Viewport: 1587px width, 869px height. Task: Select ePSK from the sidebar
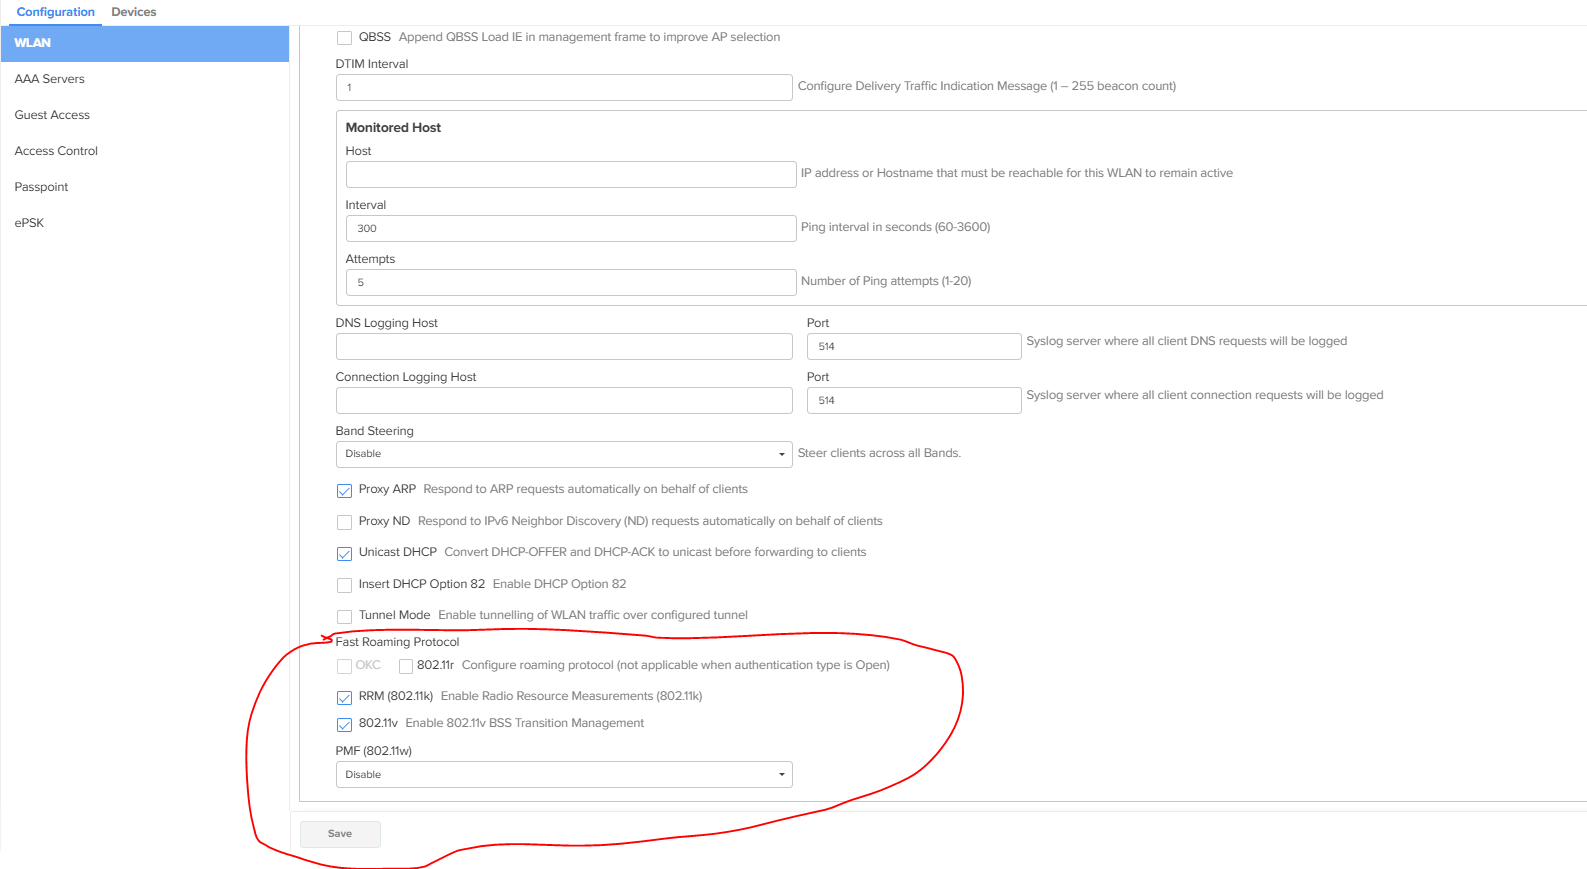point(30,223)
